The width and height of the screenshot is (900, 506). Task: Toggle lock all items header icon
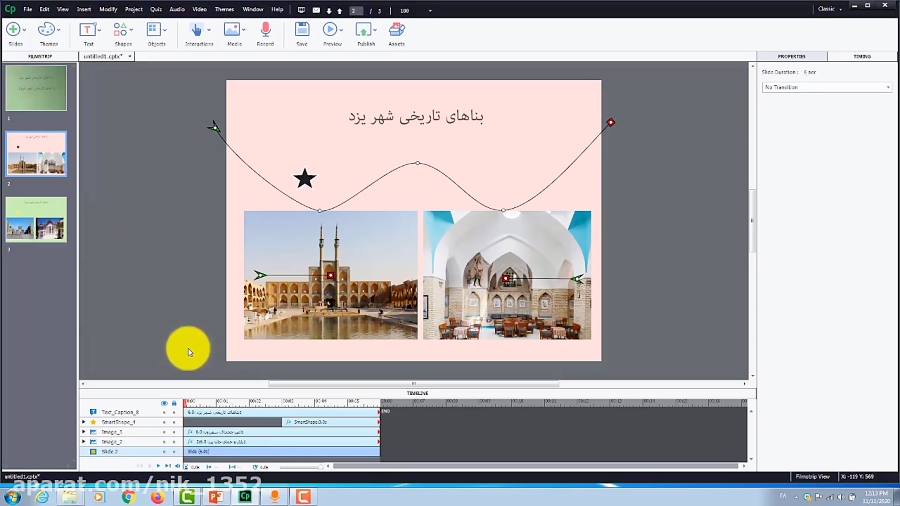pos(174,403)
